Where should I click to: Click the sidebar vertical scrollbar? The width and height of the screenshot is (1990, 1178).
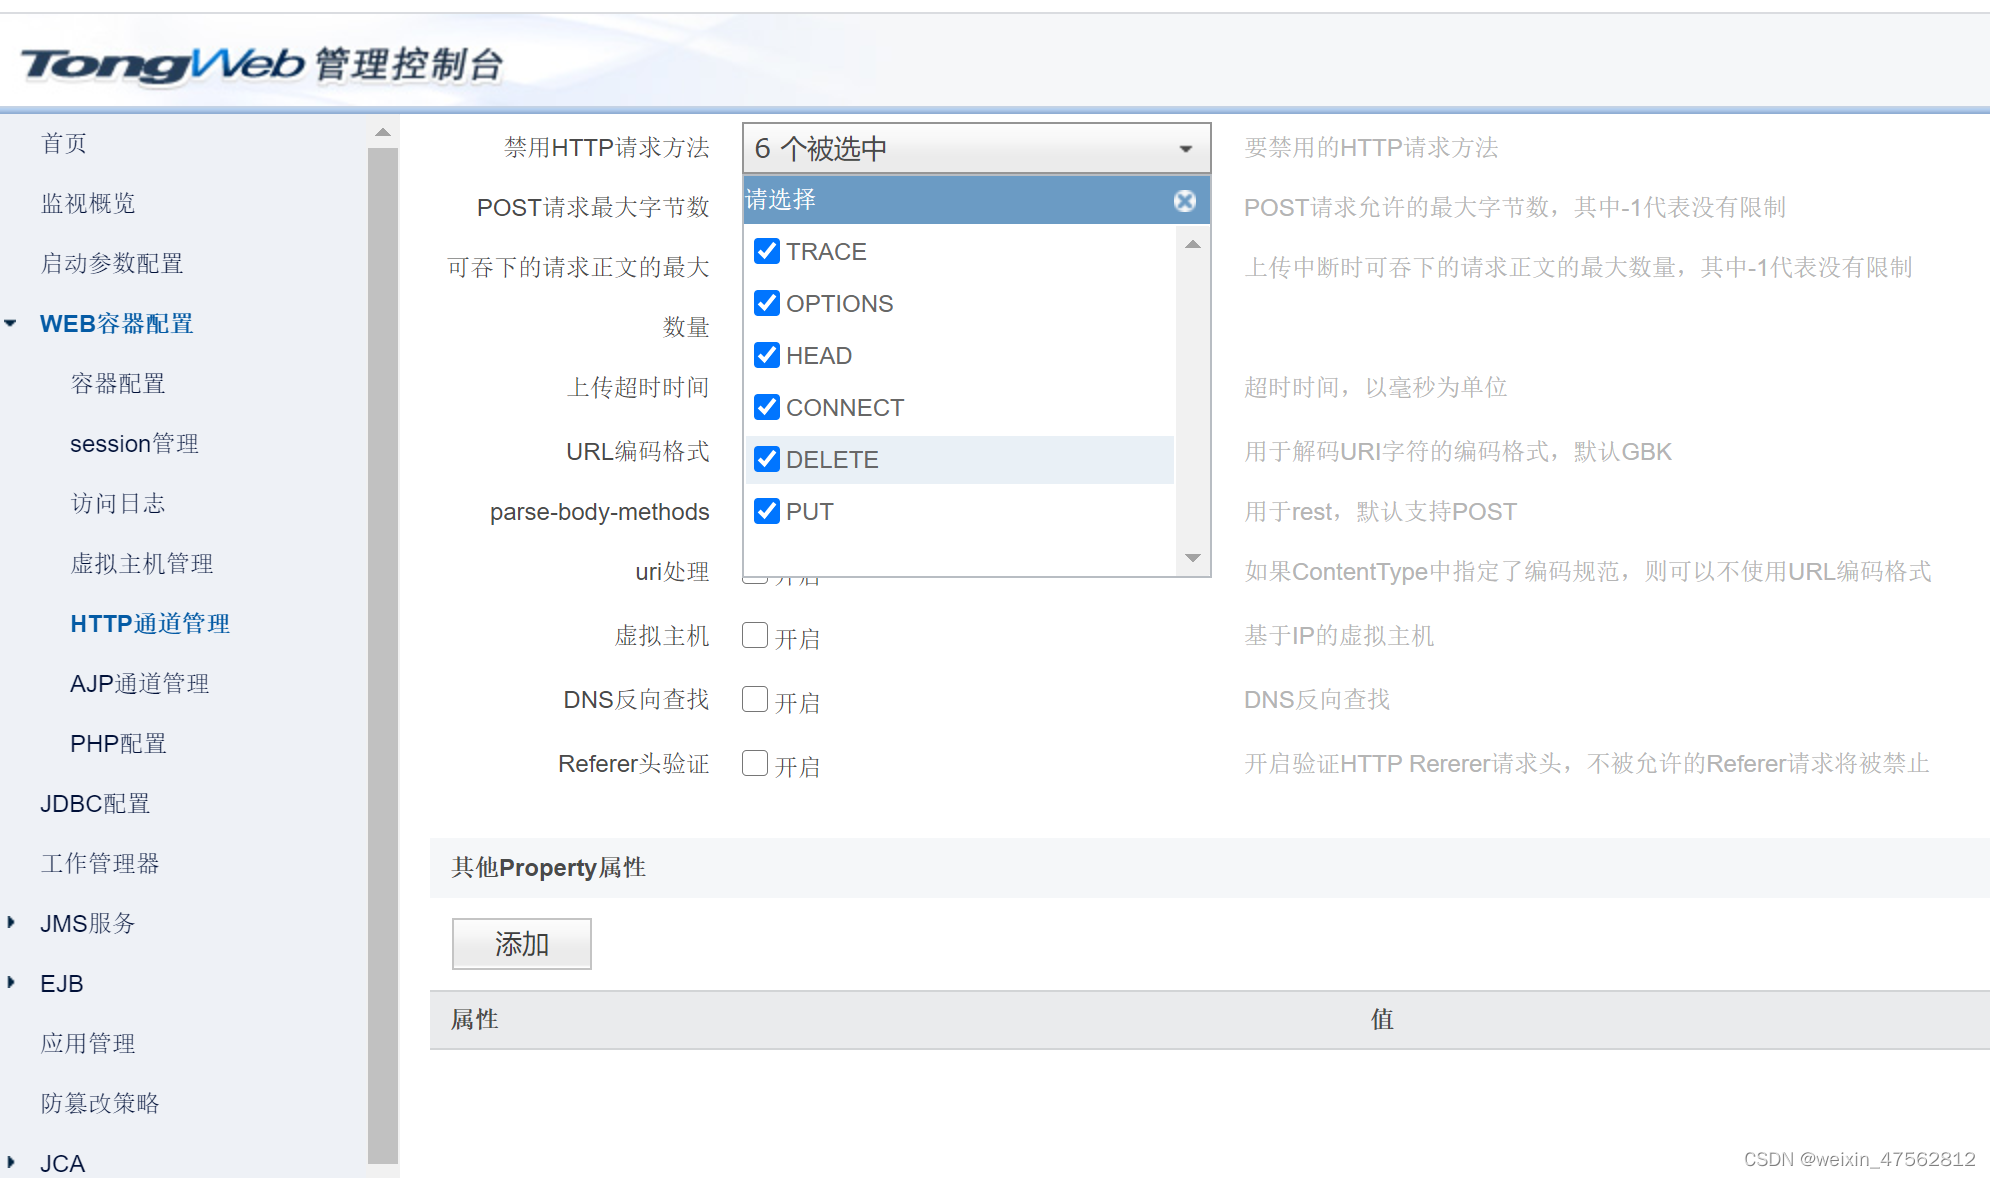(x=382, y=650)
